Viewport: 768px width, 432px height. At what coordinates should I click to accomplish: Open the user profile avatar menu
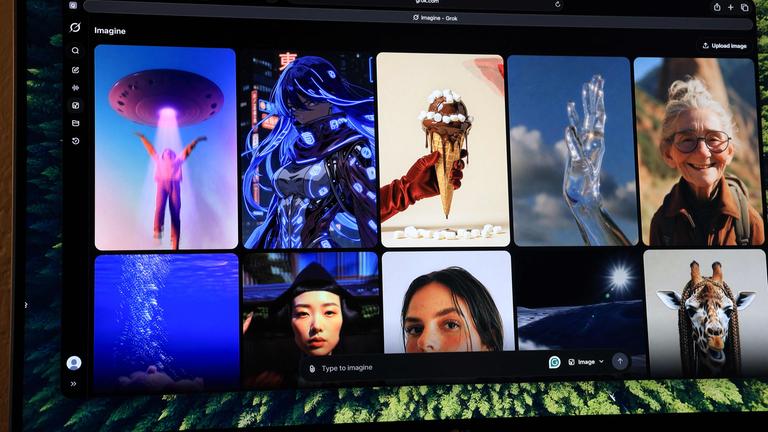coord(74,363)
